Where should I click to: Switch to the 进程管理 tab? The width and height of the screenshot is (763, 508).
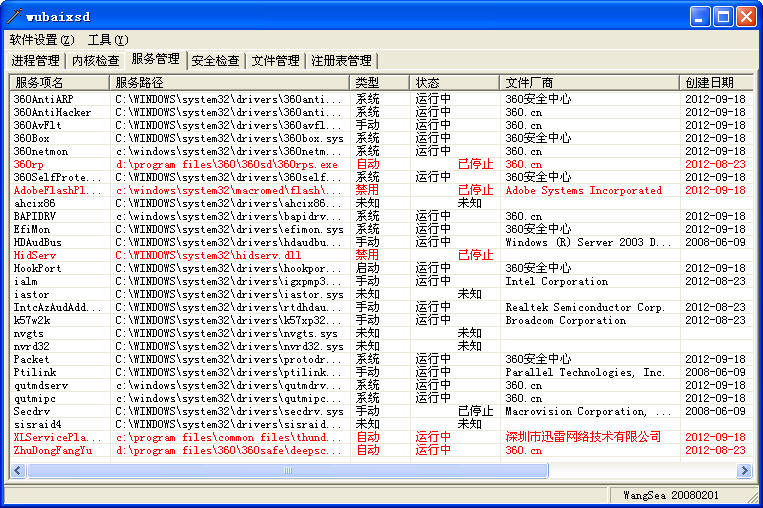click(x=35, y=61)
